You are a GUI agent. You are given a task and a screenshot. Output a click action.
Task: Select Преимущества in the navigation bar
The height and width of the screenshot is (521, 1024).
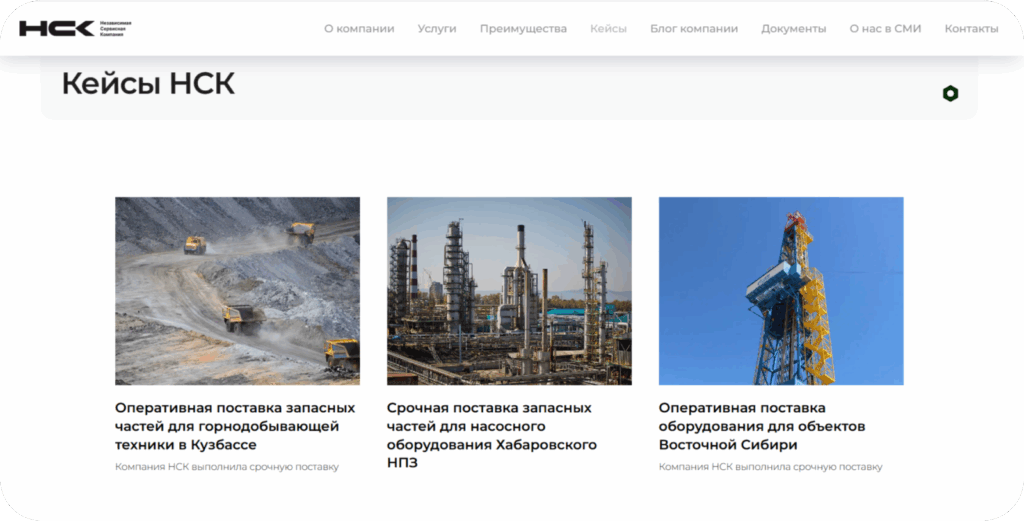pos(523,29)
